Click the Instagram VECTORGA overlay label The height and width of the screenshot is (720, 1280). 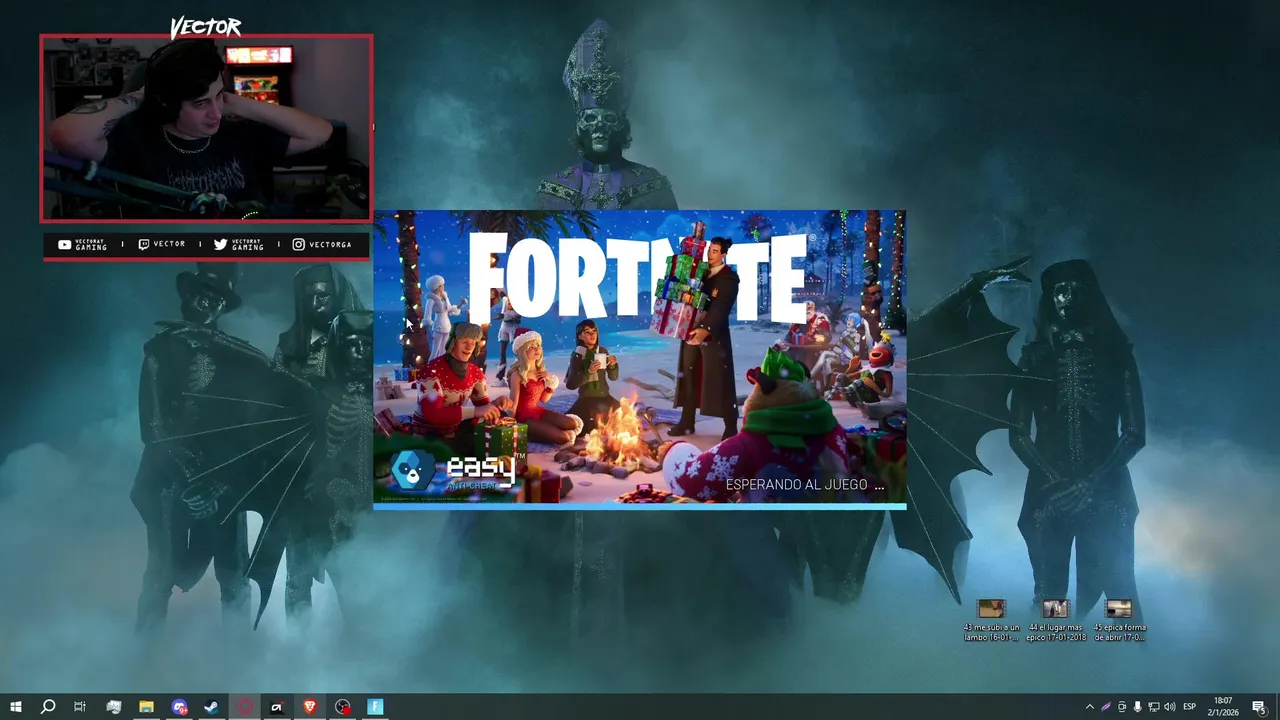pyautogui.click(x=322, y=244)
